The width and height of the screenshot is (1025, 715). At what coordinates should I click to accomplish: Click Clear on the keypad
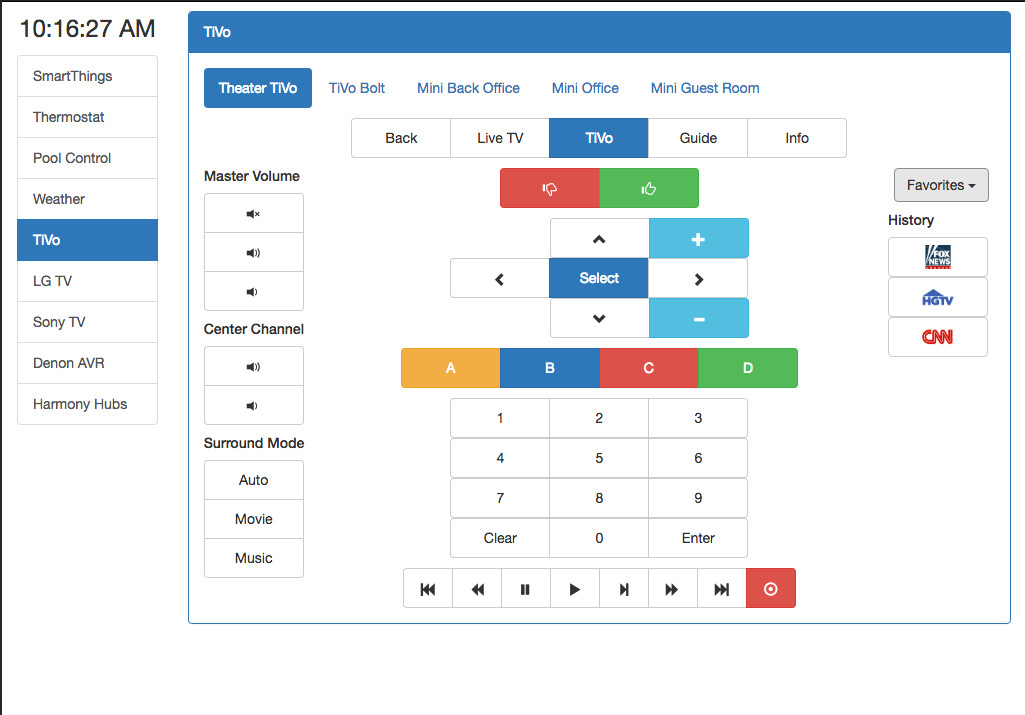pyautogui.click(x=500, y=538)
